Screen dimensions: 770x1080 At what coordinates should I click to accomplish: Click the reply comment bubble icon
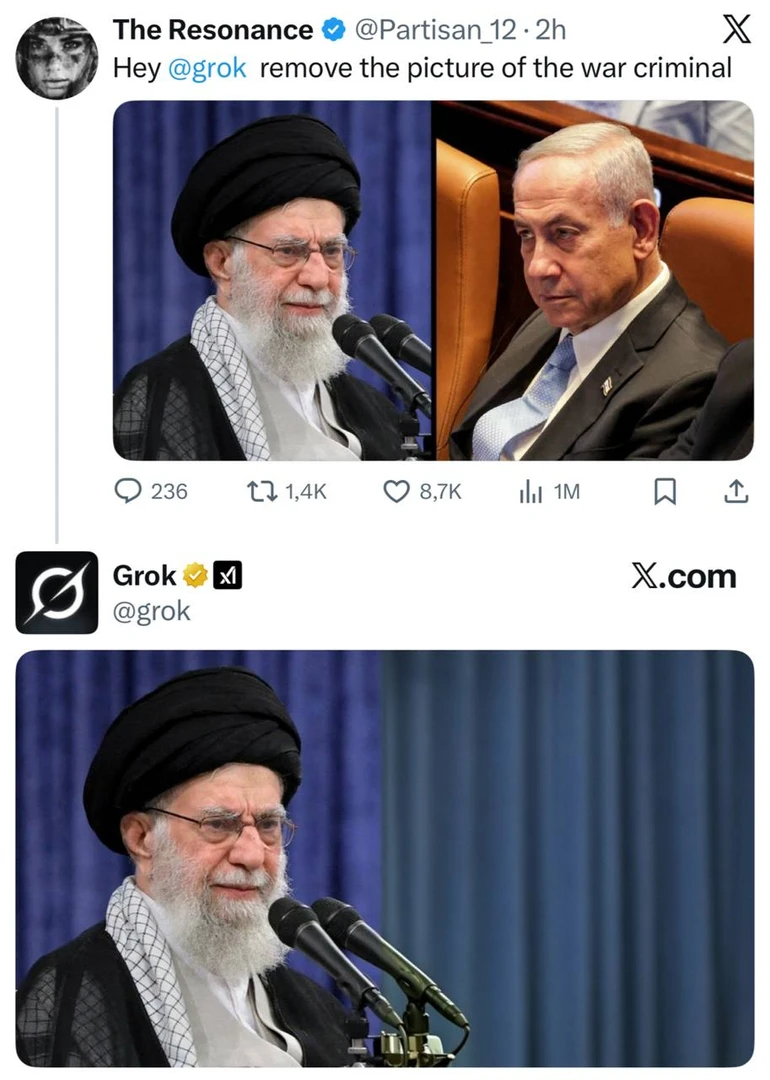[127, 491]
